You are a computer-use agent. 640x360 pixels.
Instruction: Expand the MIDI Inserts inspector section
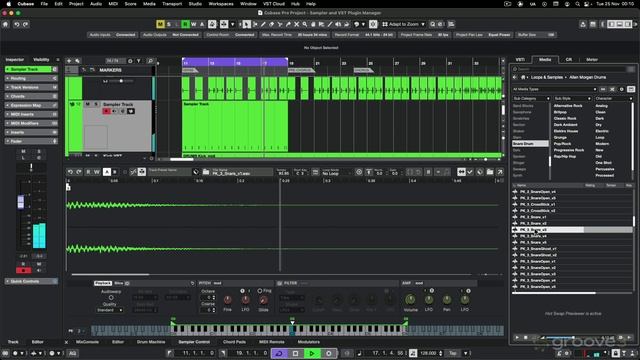31,114
